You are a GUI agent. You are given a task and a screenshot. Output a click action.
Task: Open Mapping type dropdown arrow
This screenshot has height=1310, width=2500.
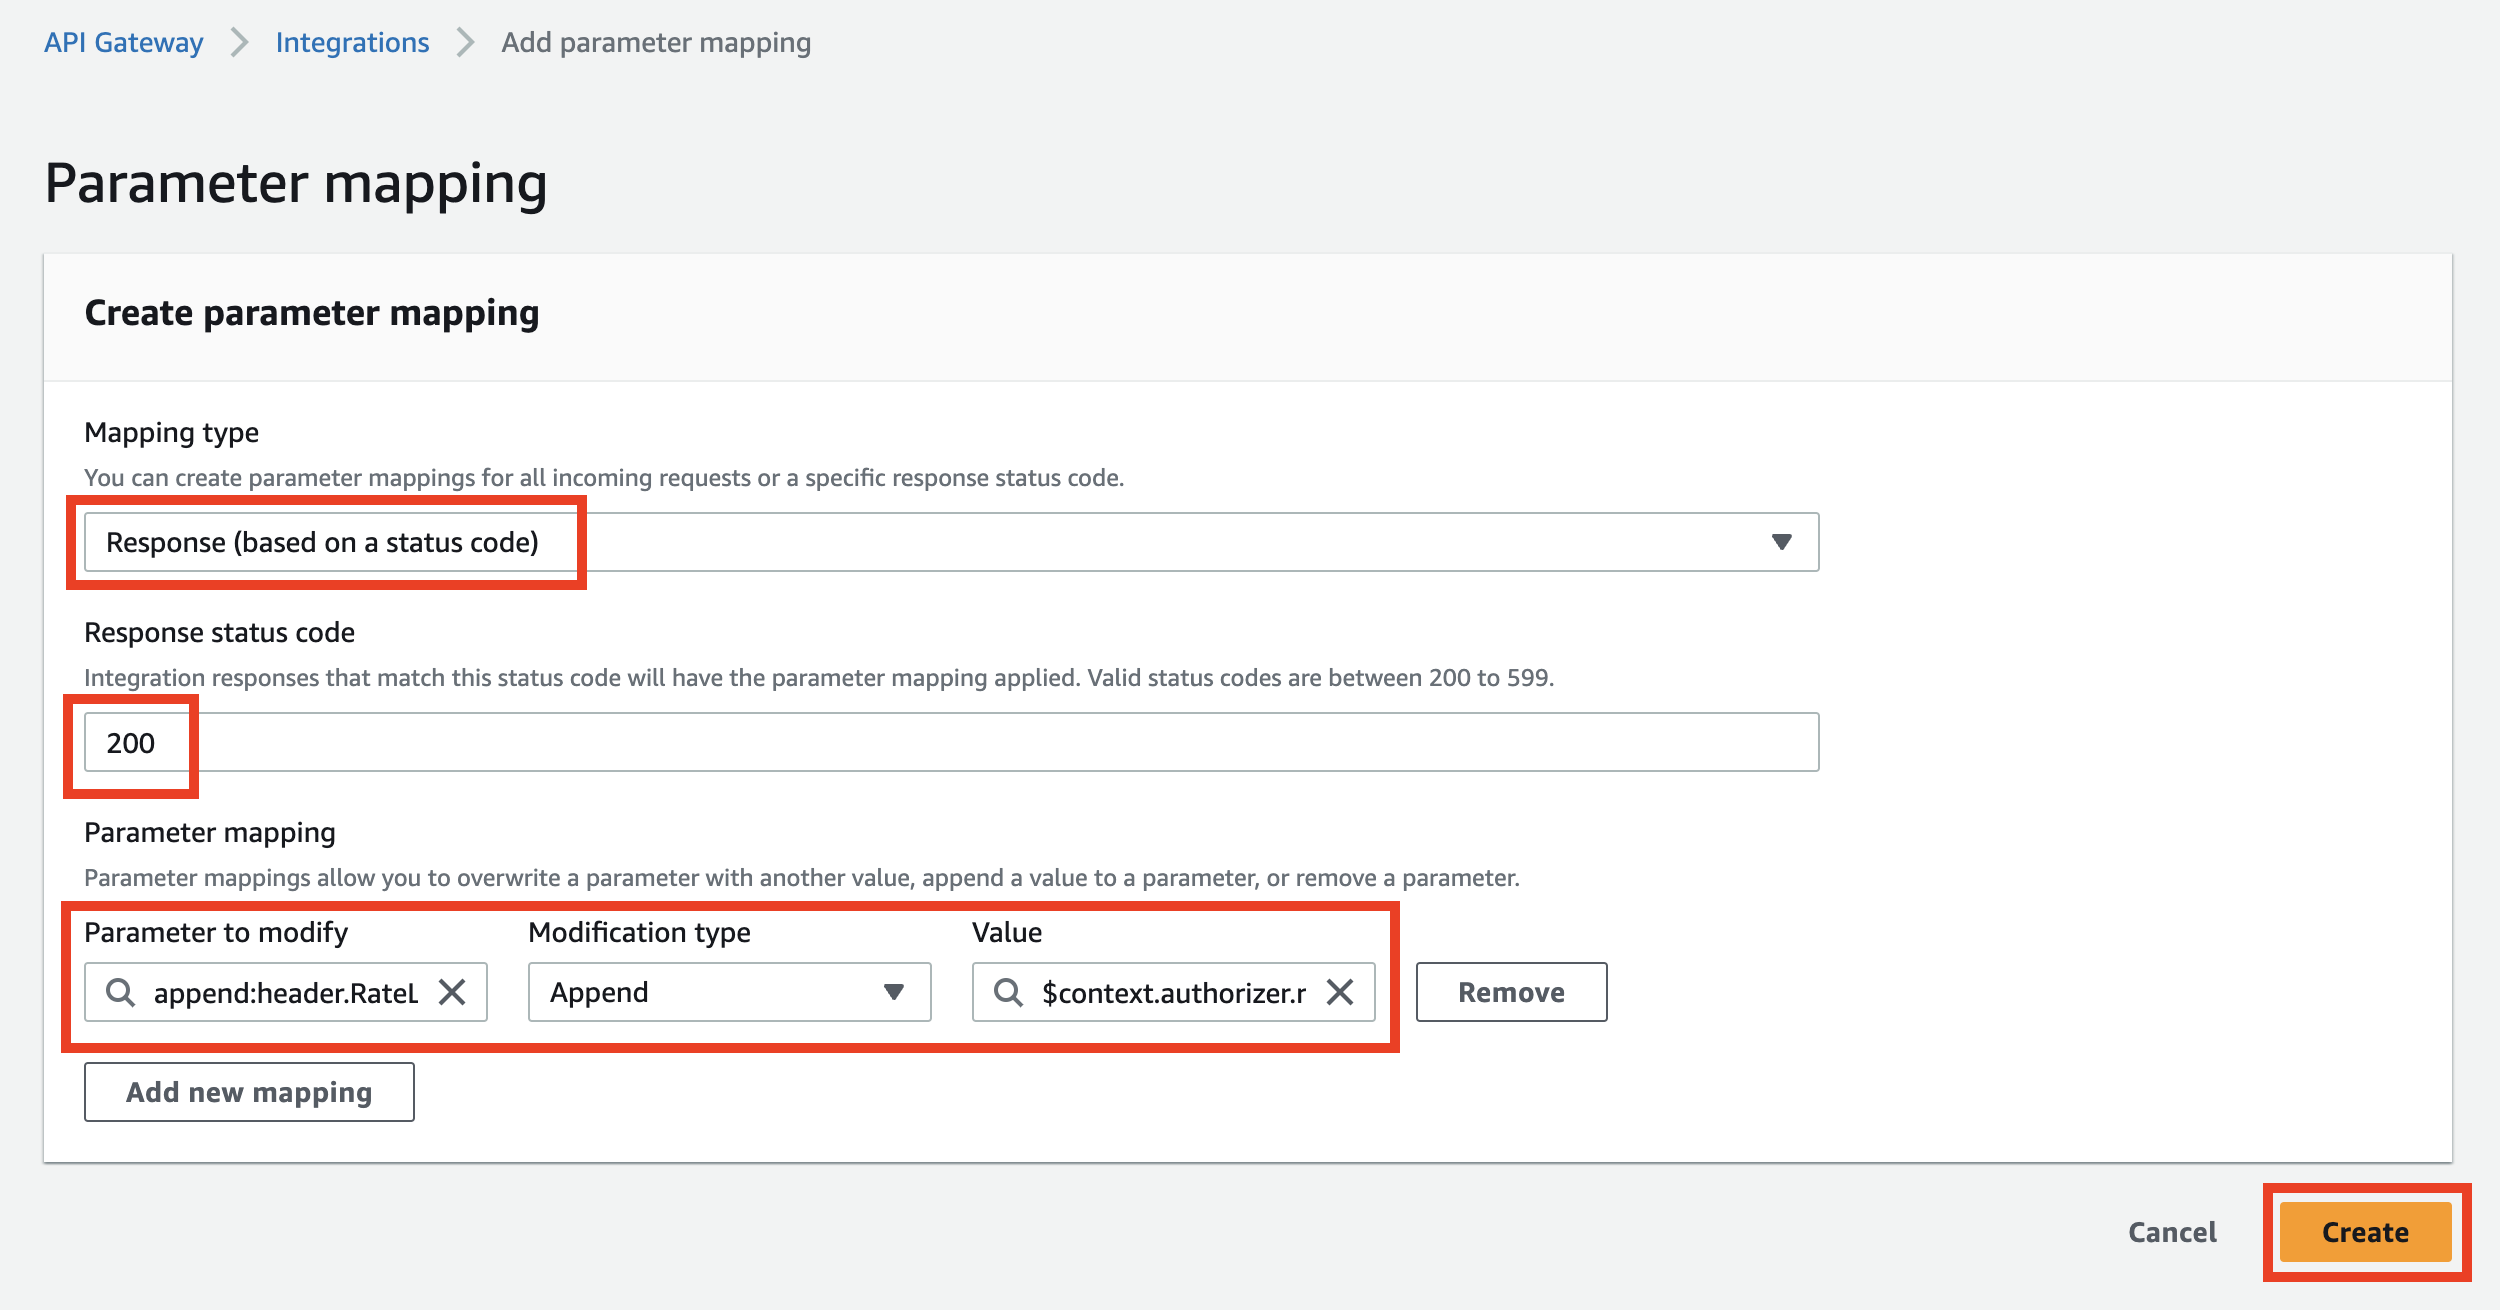[1781, 542]
